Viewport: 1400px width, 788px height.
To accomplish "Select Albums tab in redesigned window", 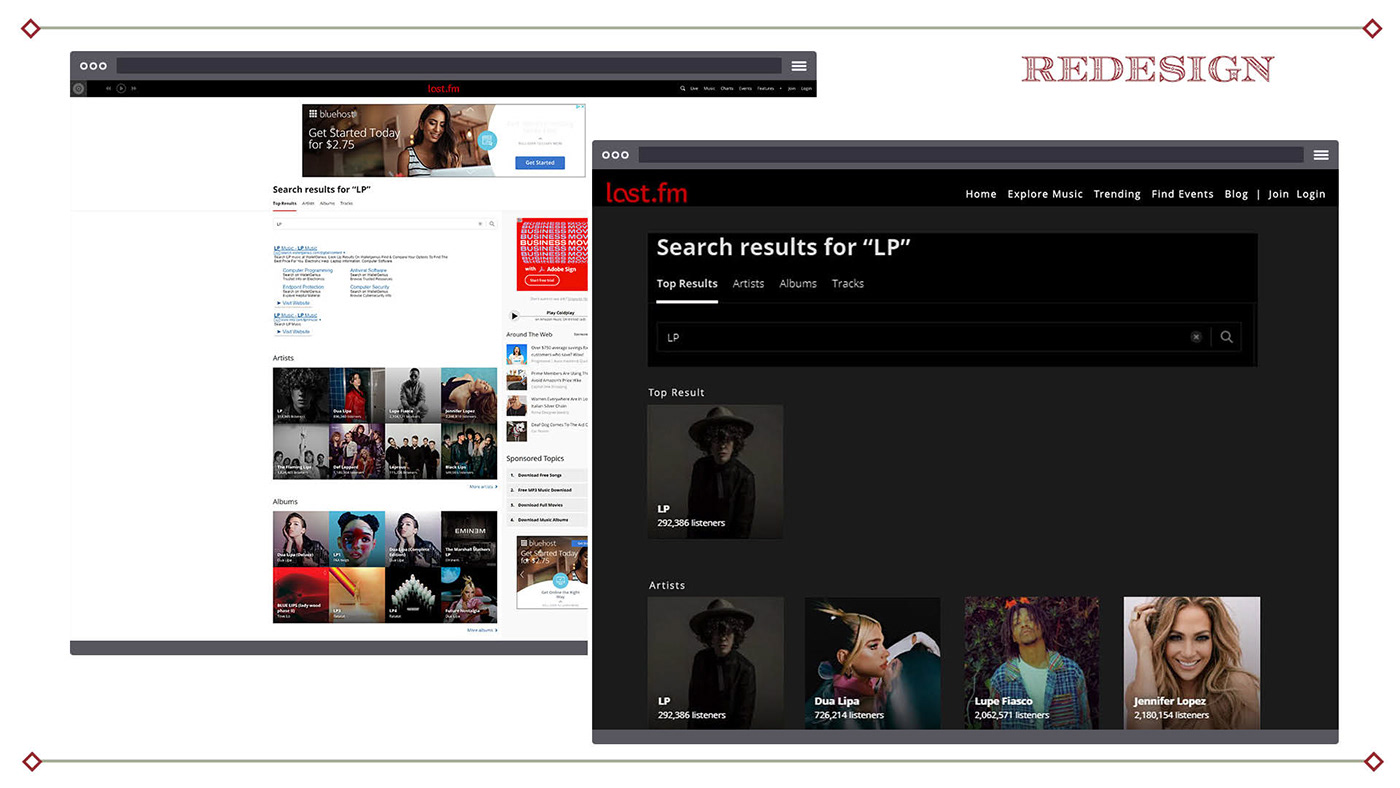I will click(x=798, y=284).
